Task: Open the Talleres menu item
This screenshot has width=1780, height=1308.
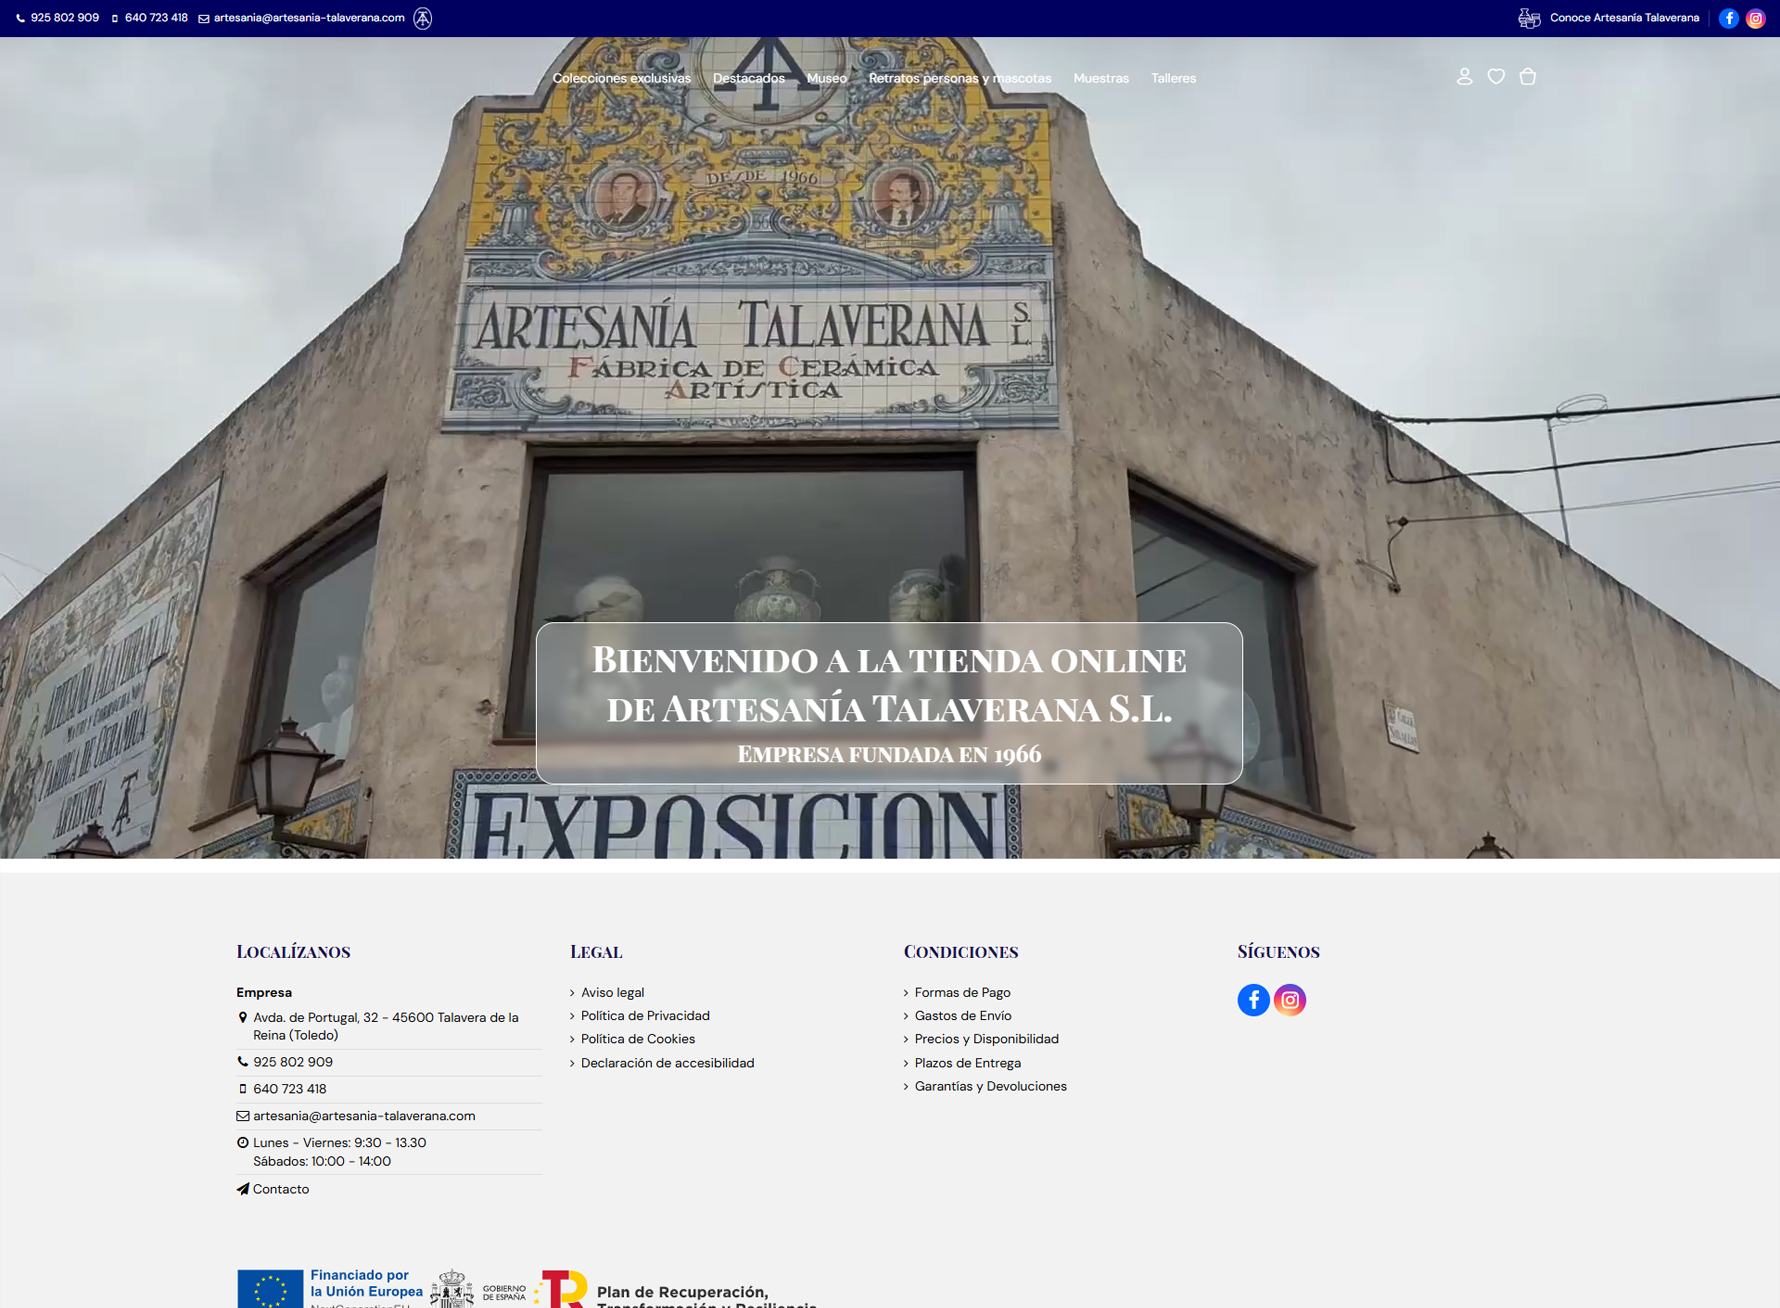Action: coord(1173,78)
